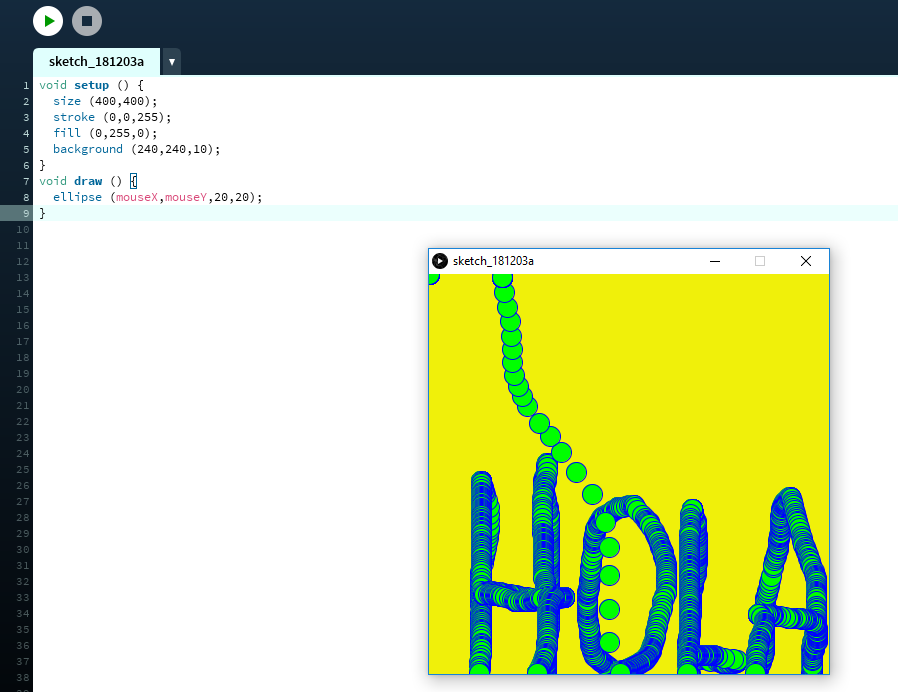Click the 'mouseY' variable in code
Viewport: 898px width, 692px height.
tap(186, 197)
